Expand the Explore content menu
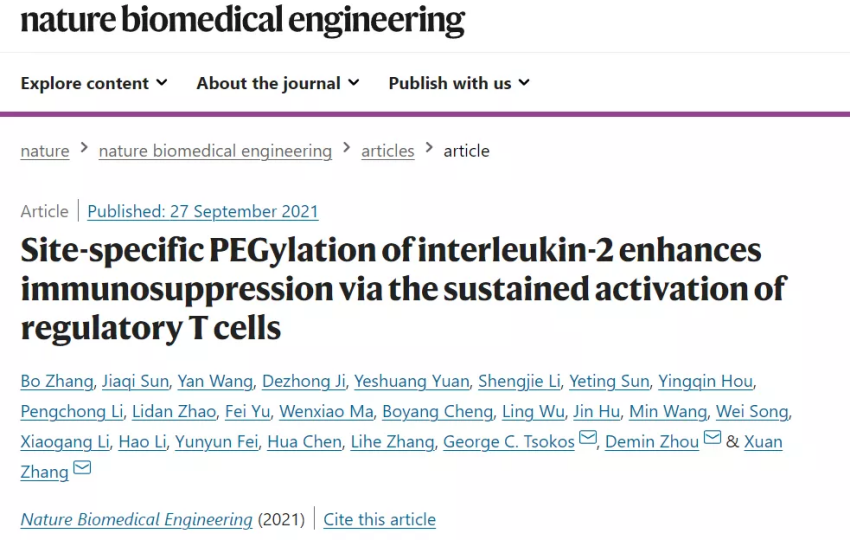 (x=94, y=83)
